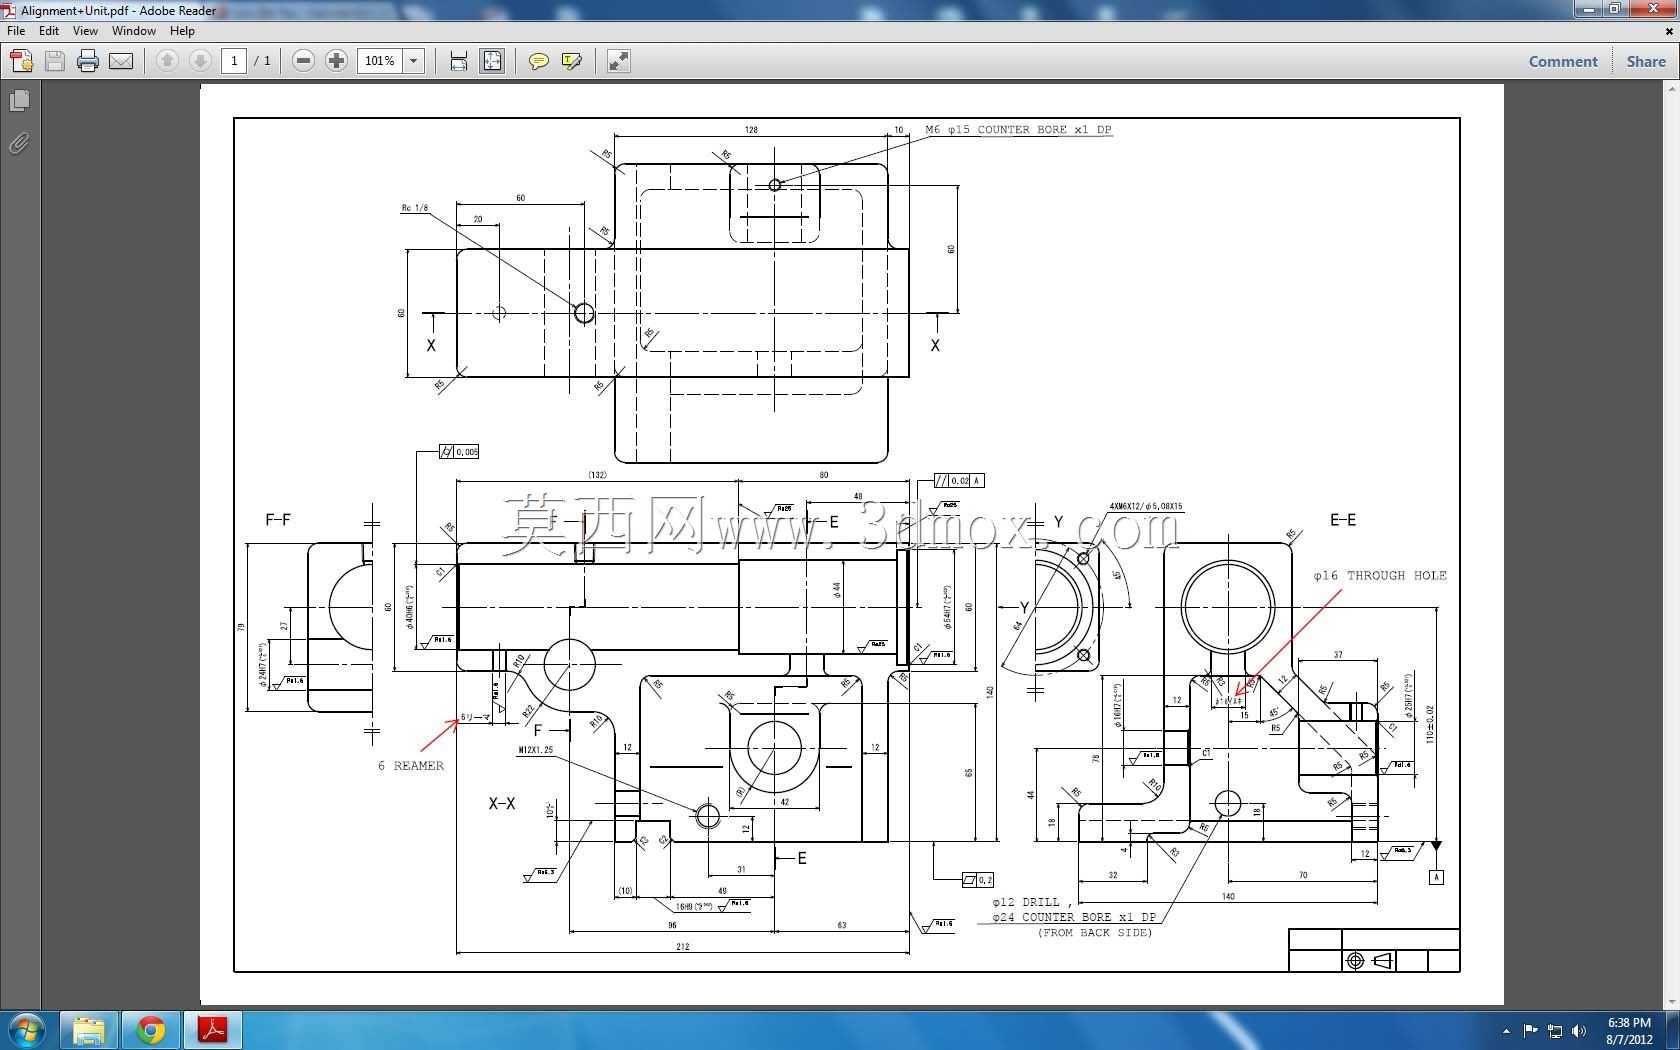Image resolution: width=1680 pixels, height=1050 pixels.
Task: Click the page number field
Action: pyautogui.click(x=234, y=61)
